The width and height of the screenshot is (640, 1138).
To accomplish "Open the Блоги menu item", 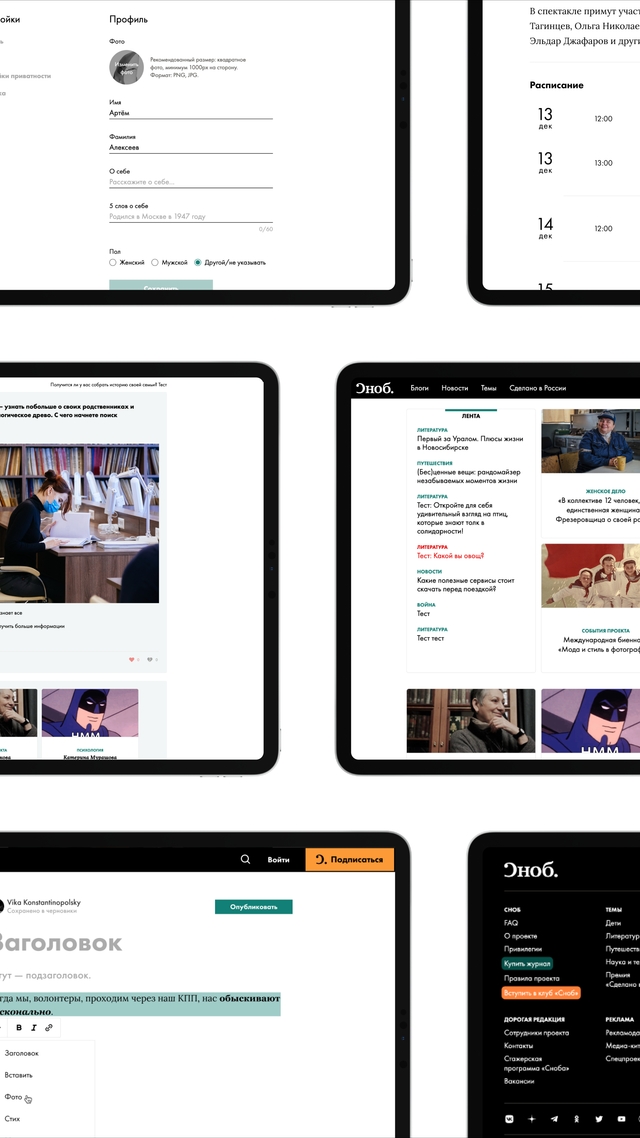I will point(419,388).
